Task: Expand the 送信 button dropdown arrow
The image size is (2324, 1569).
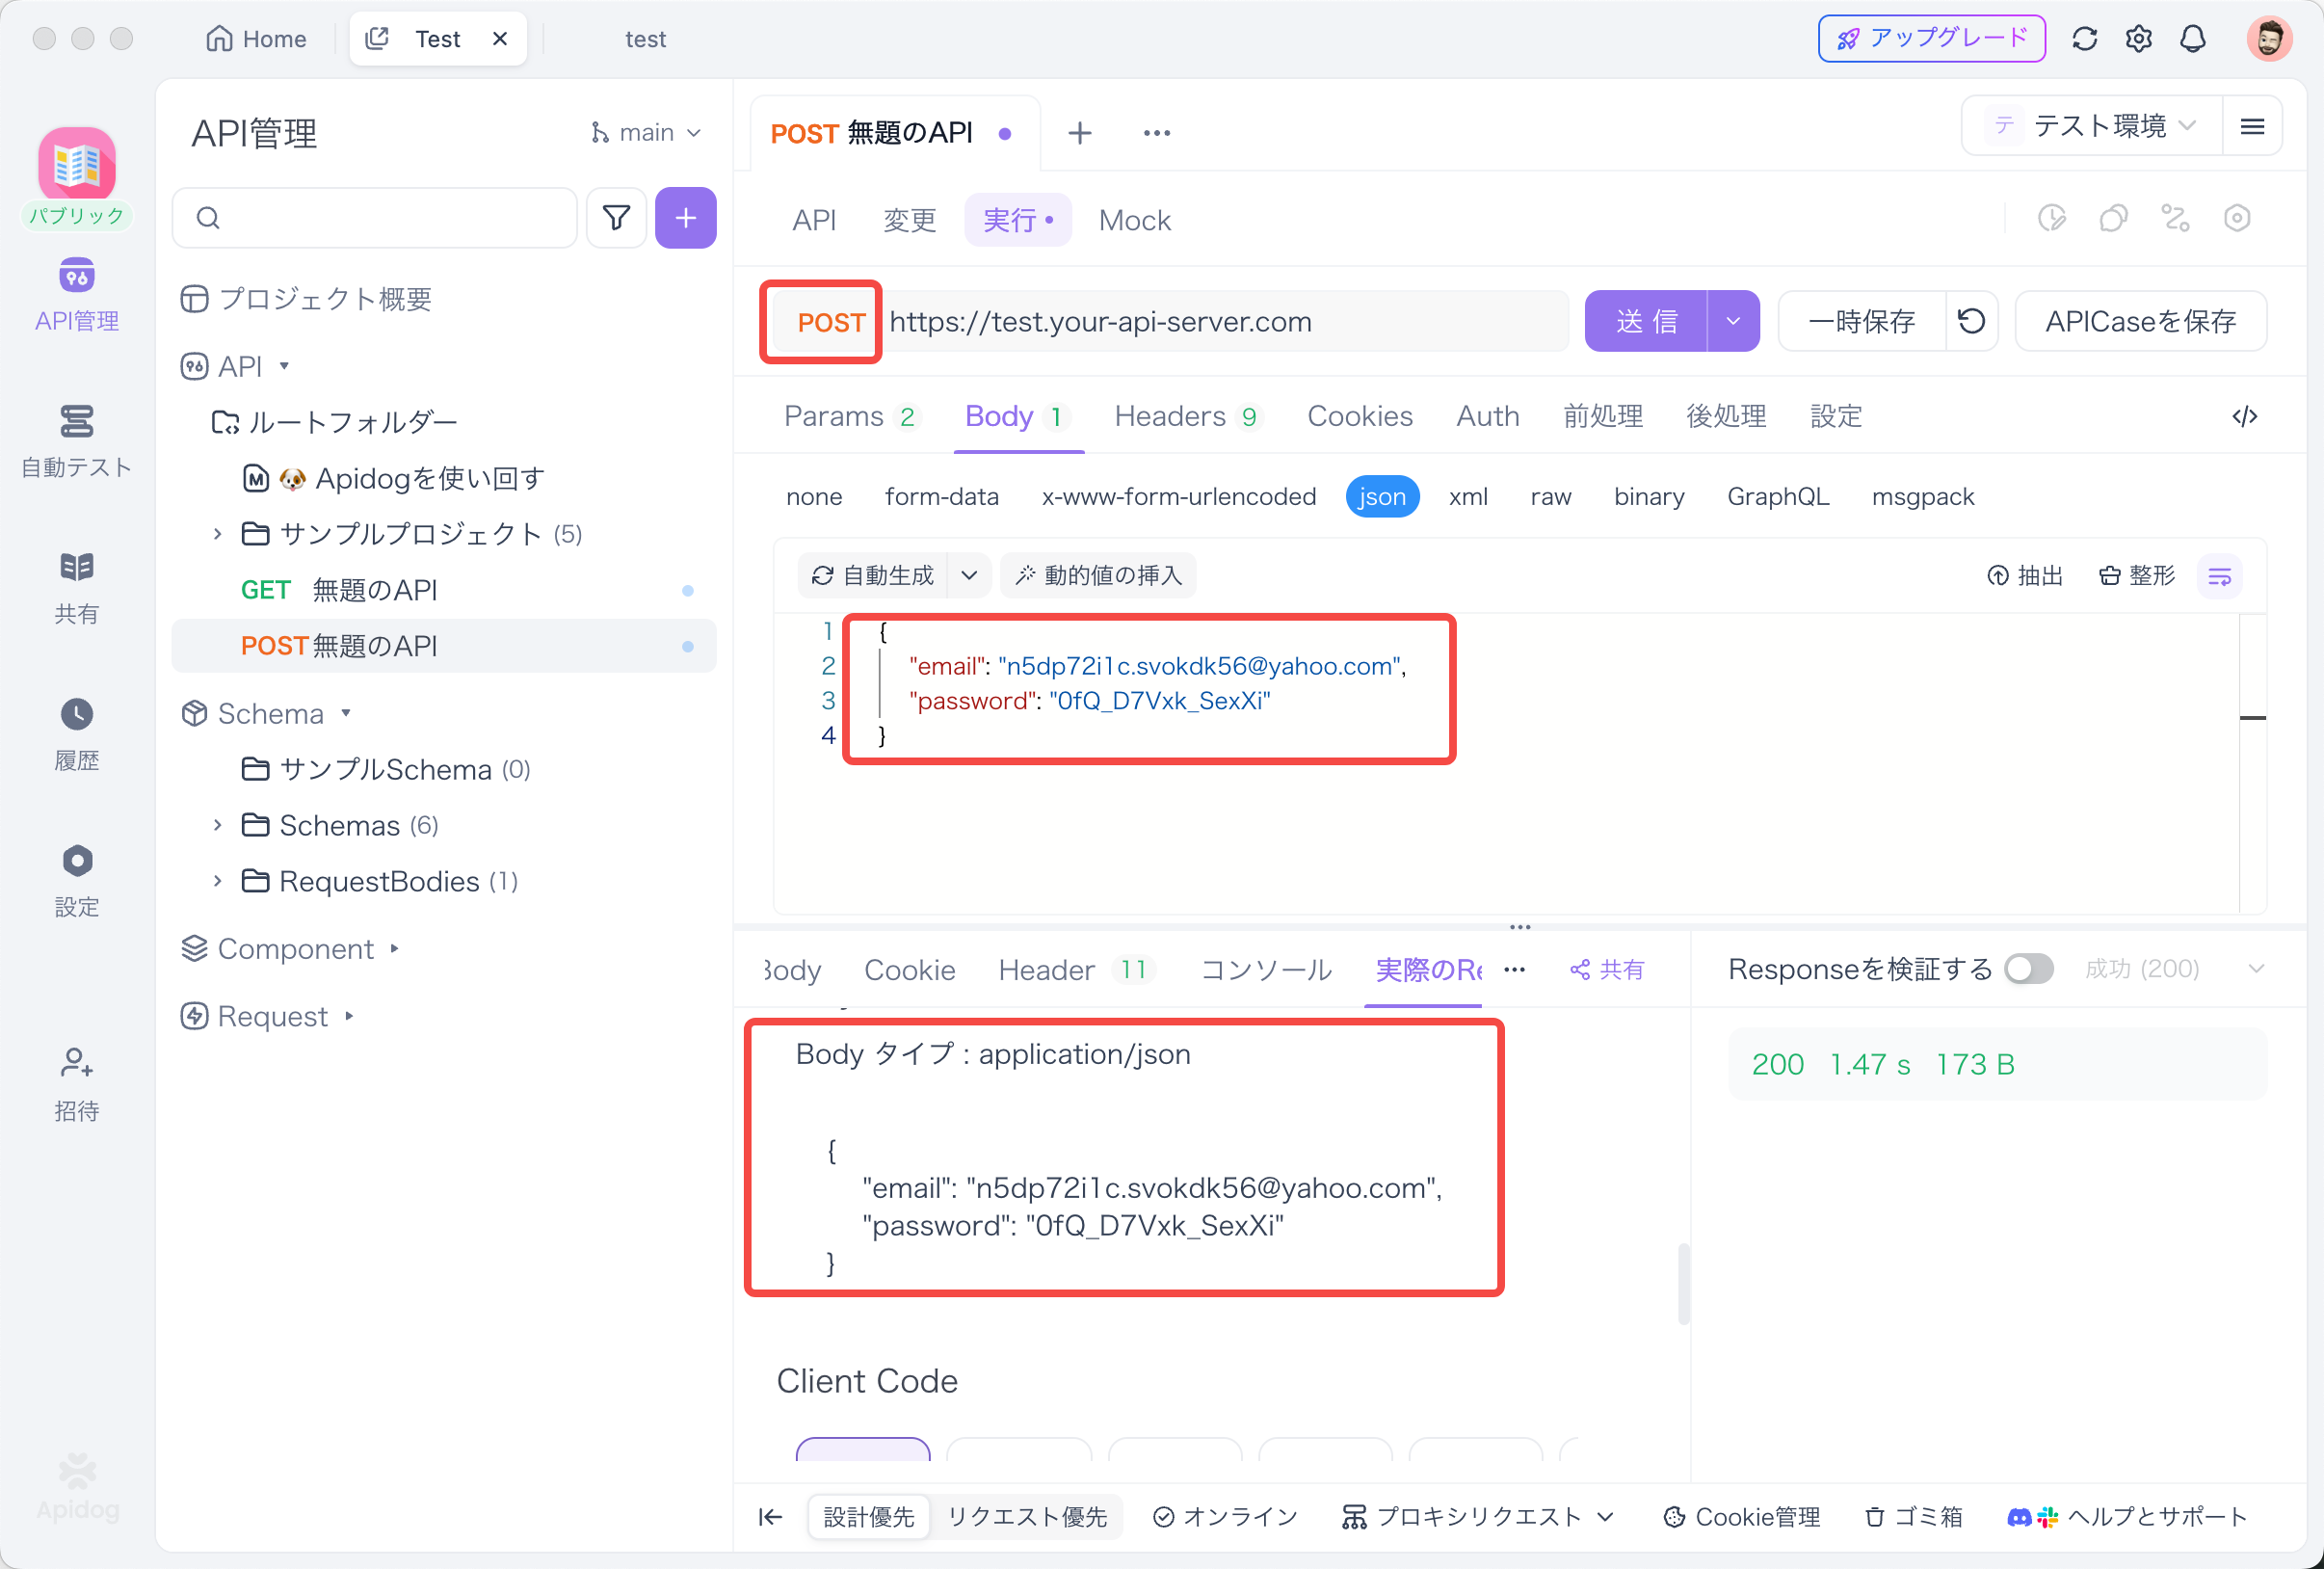Action: [x=1733, y=322]
